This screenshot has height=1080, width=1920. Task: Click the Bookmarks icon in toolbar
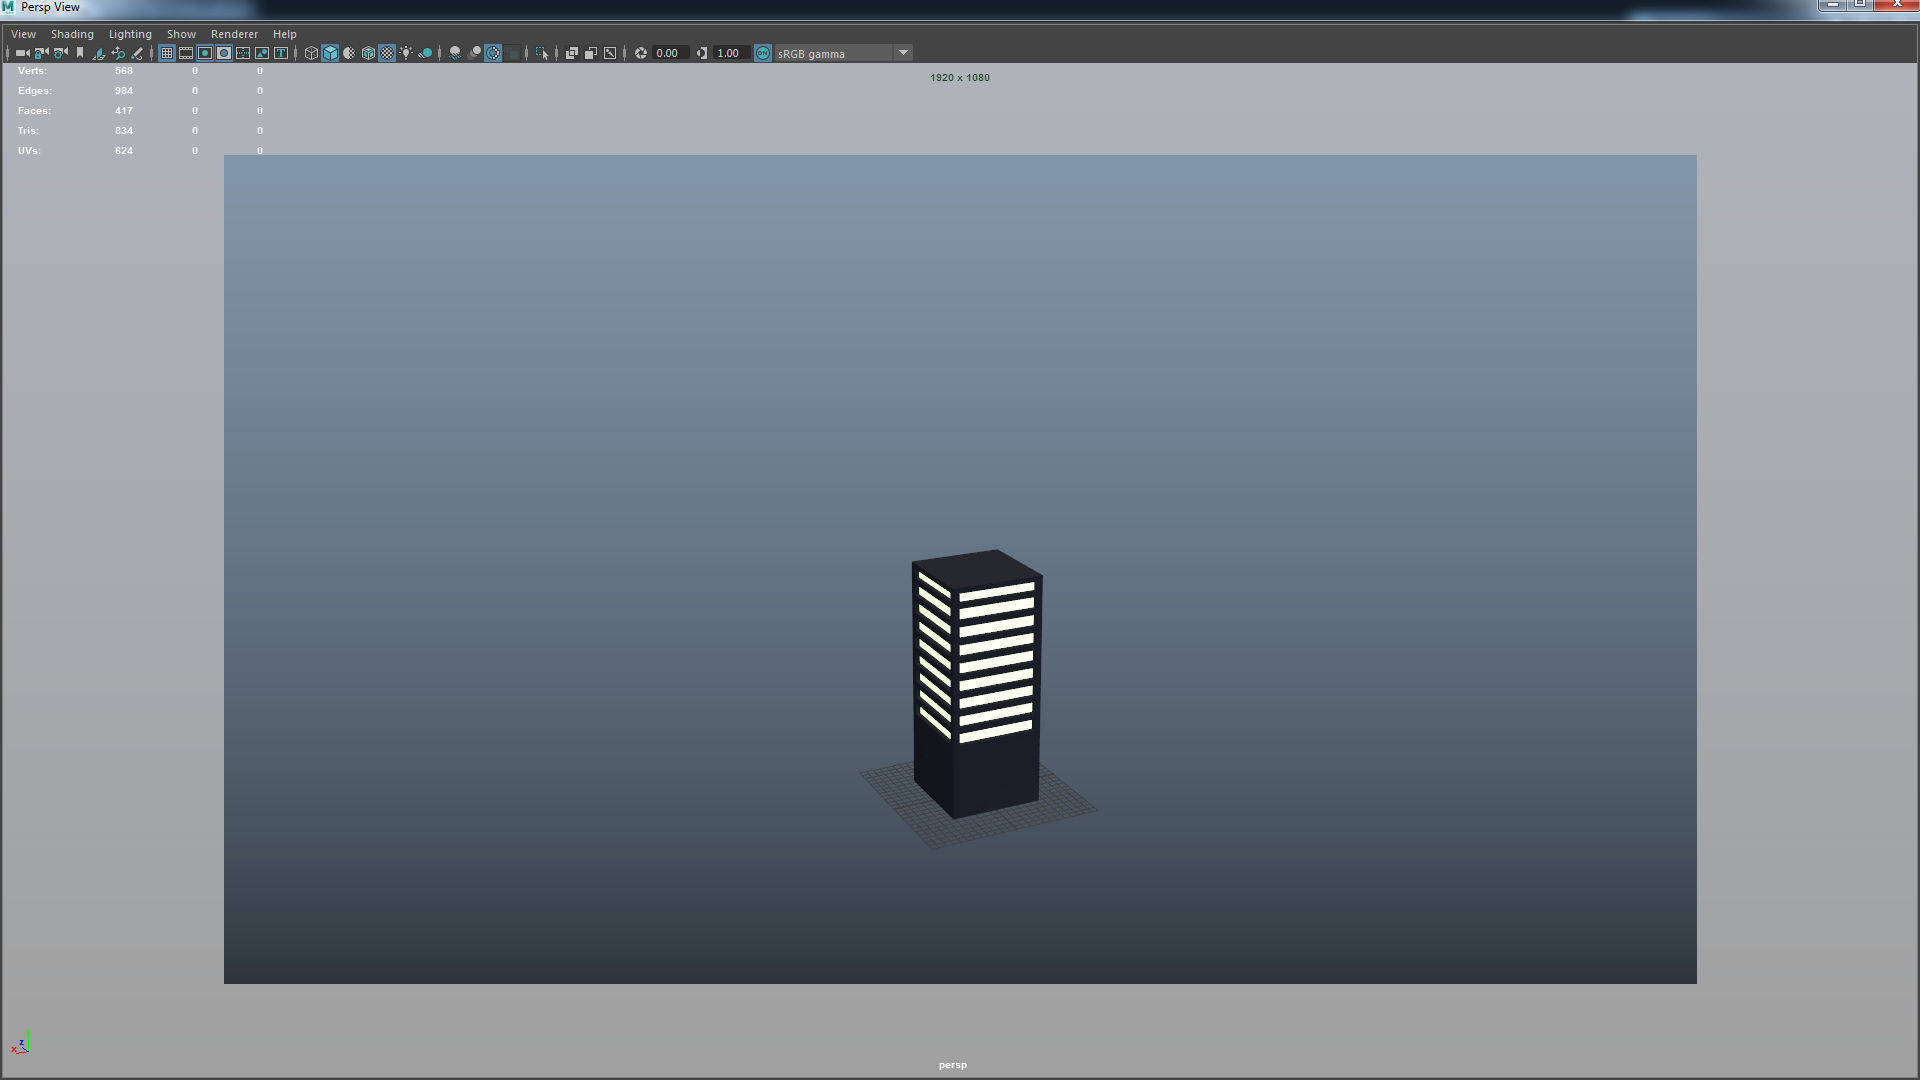[80, 53]
